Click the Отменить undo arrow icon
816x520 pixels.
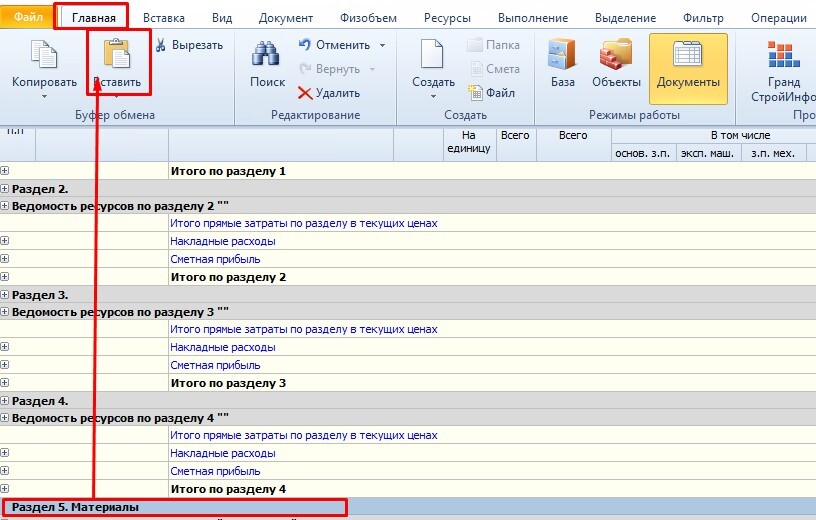coord(305,45)
